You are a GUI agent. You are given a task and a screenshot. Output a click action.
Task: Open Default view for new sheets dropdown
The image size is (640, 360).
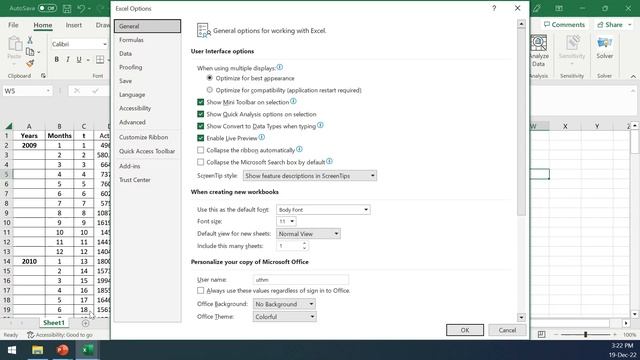pyautogui.click(x=308, y=234)
